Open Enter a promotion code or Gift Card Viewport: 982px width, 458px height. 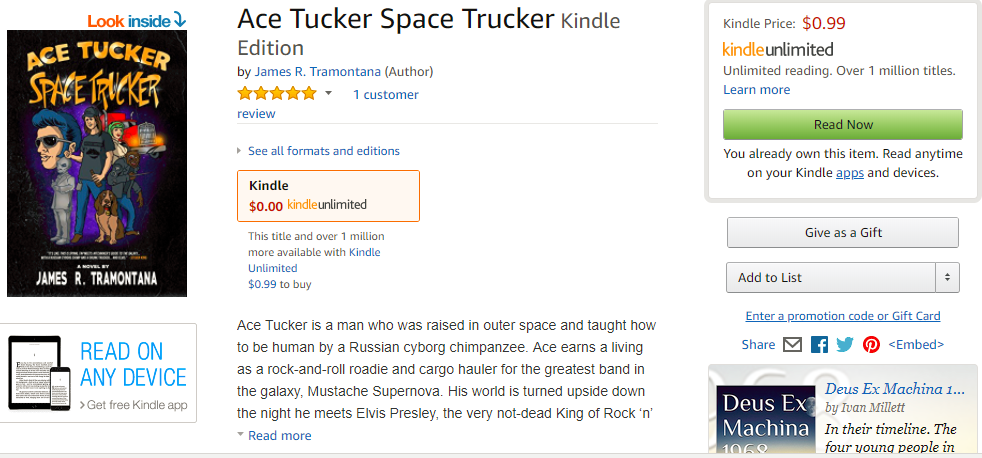pos(843,316)
